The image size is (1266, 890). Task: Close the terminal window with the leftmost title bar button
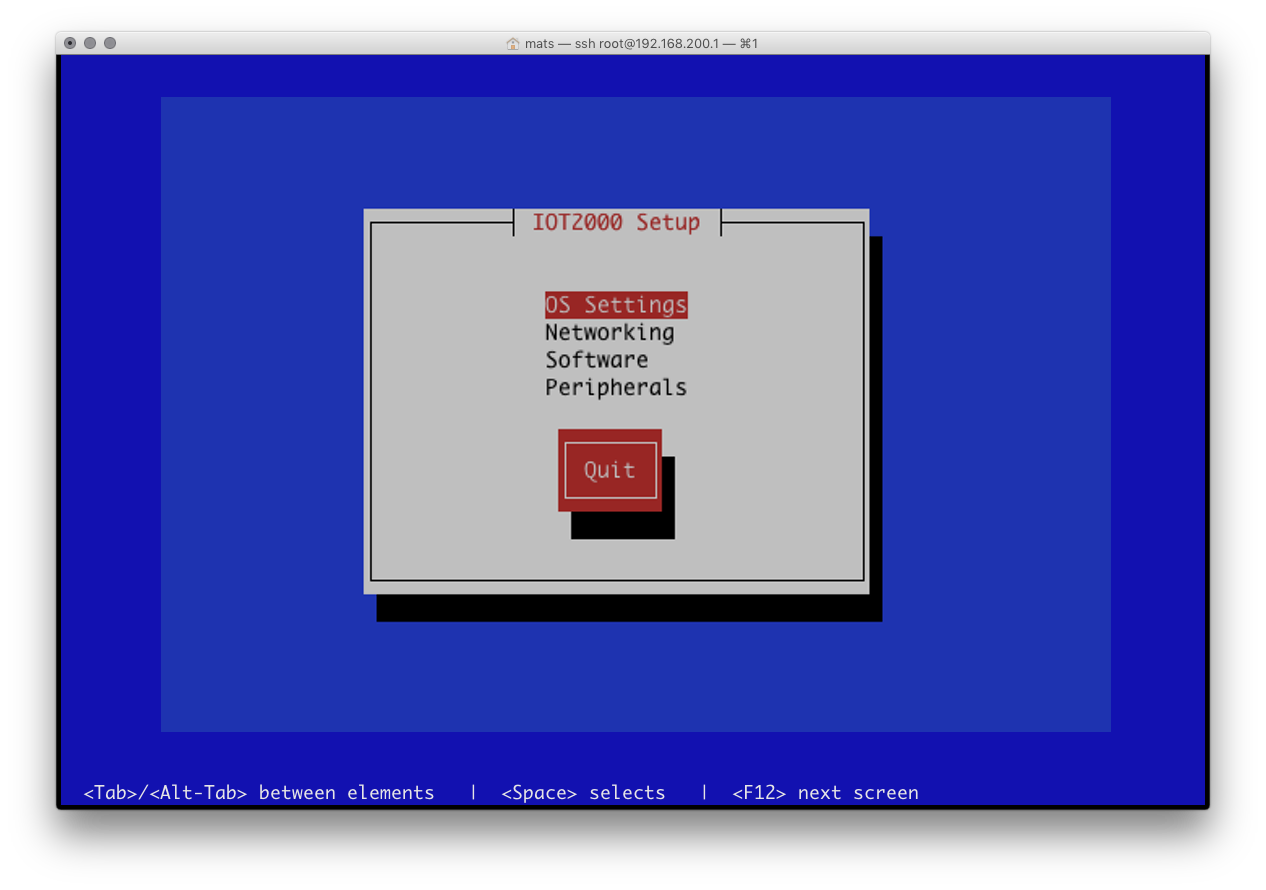click(x=70, y=43)
